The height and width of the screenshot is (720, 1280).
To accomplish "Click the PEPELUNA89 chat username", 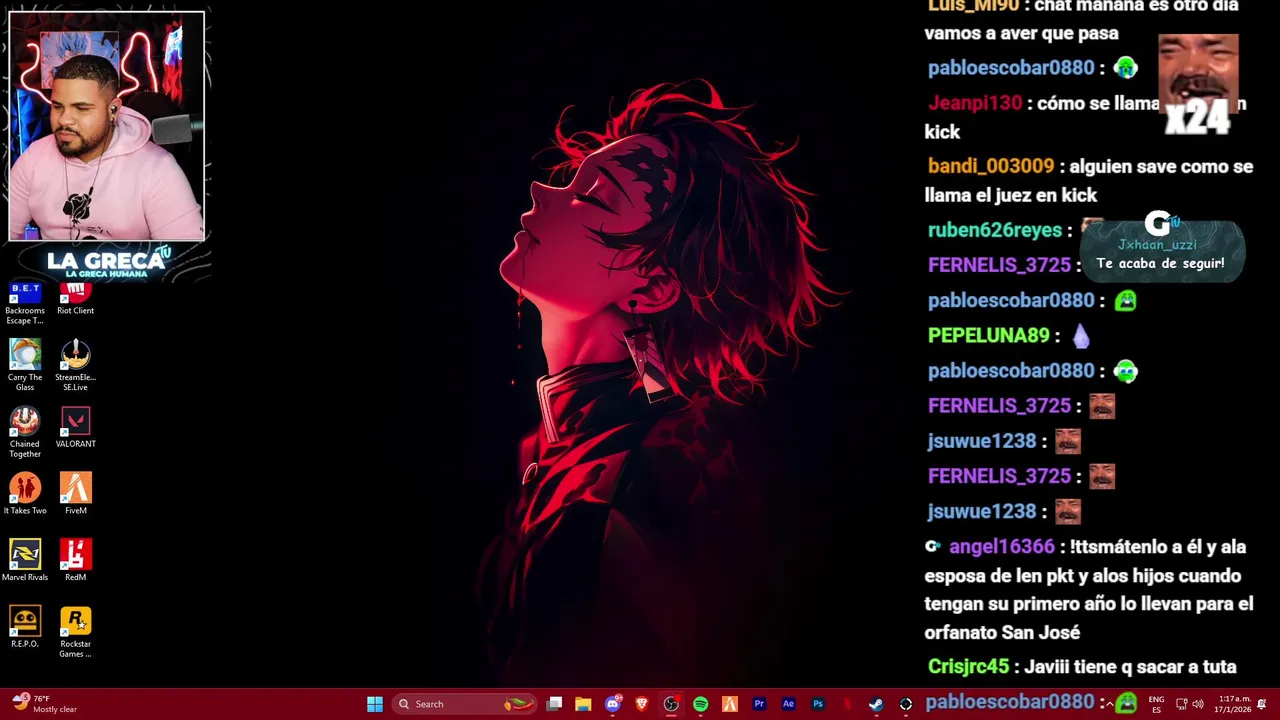I will pyautogui.click(x=989, y=336).
